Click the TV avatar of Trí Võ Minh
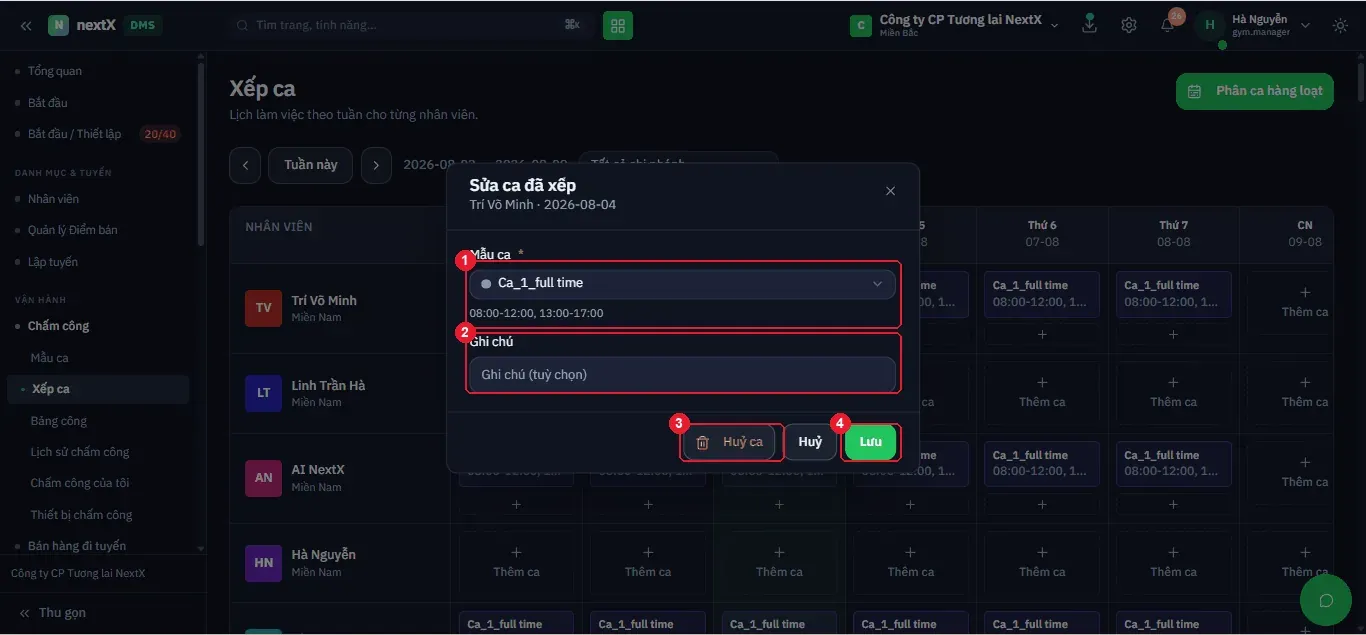This screenshot has height=635, width=1366. coord(263,308)
